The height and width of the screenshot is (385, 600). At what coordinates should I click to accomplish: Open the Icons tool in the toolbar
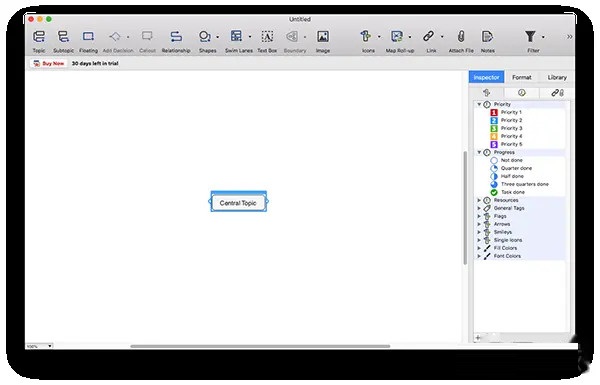point(366,37)
